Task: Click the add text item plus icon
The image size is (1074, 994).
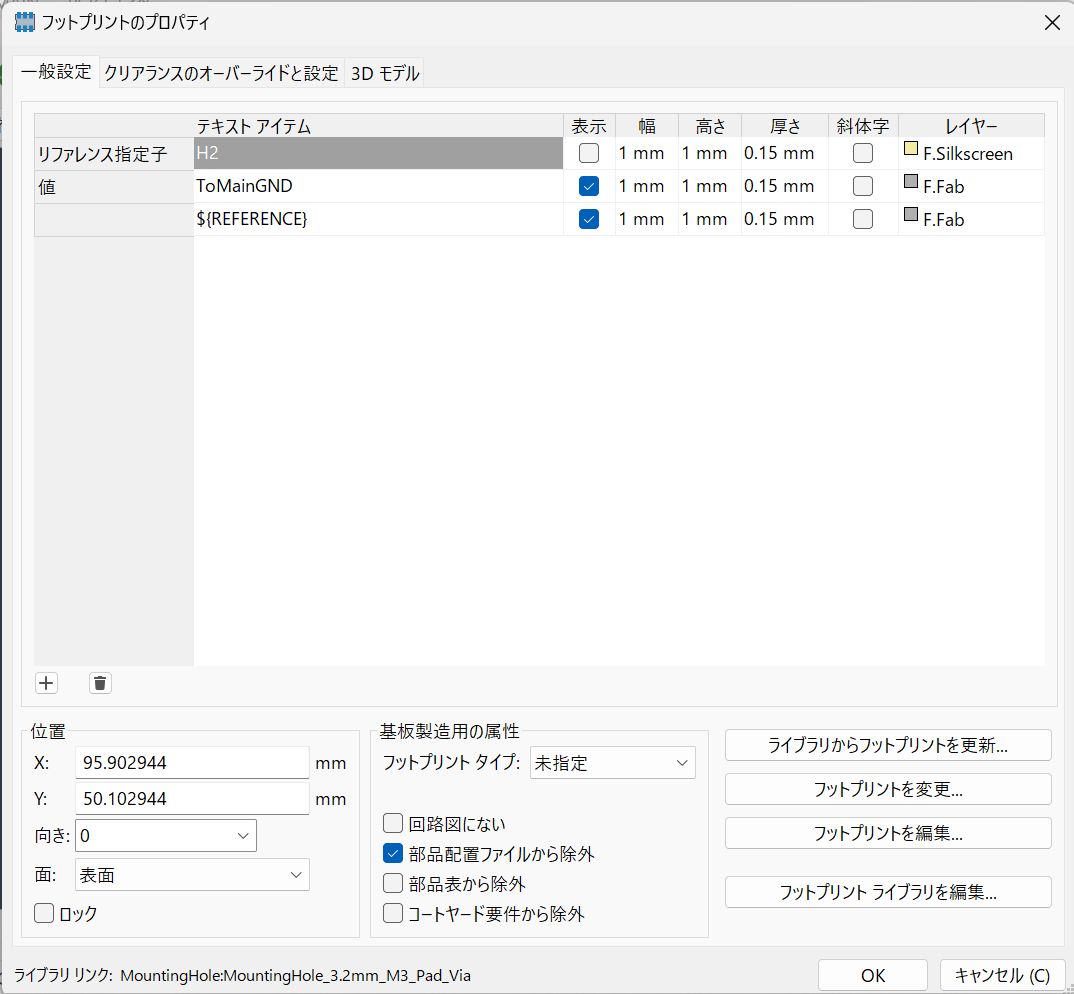Action: click(46, 683)
